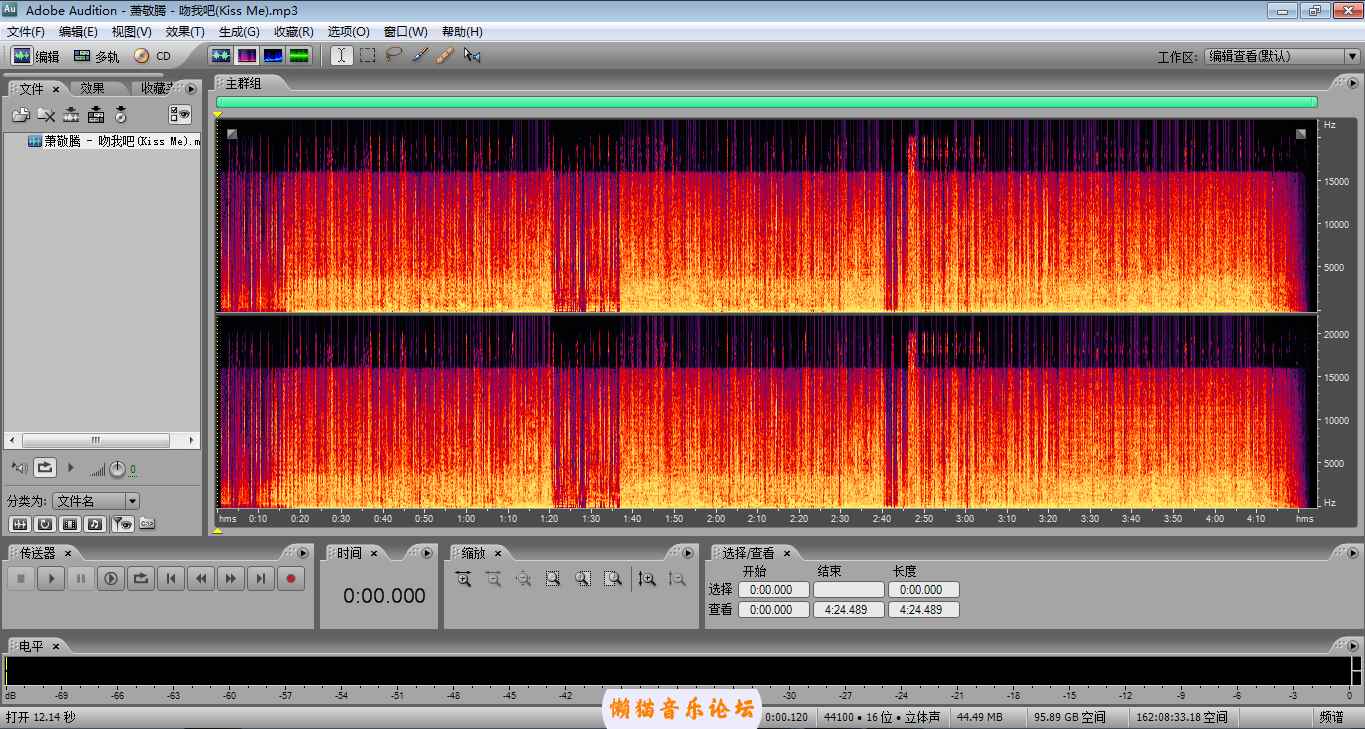Switch to the 文件 tab
The width and height of the screenshot is (1365, 729).
[x=32, y=88]
